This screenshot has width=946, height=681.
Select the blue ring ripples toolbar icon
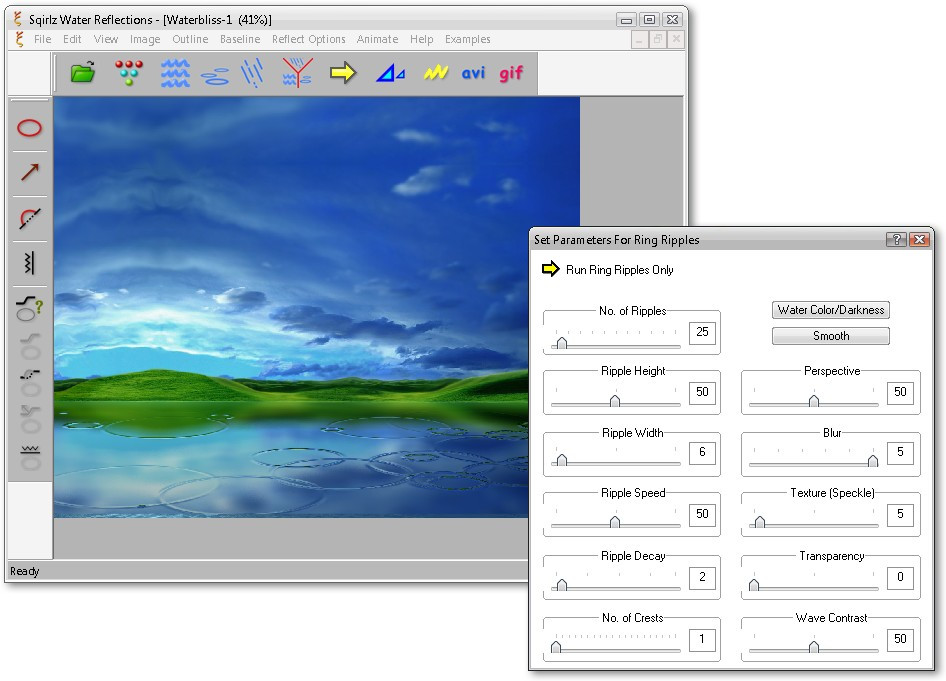click(x=215, y=77)
